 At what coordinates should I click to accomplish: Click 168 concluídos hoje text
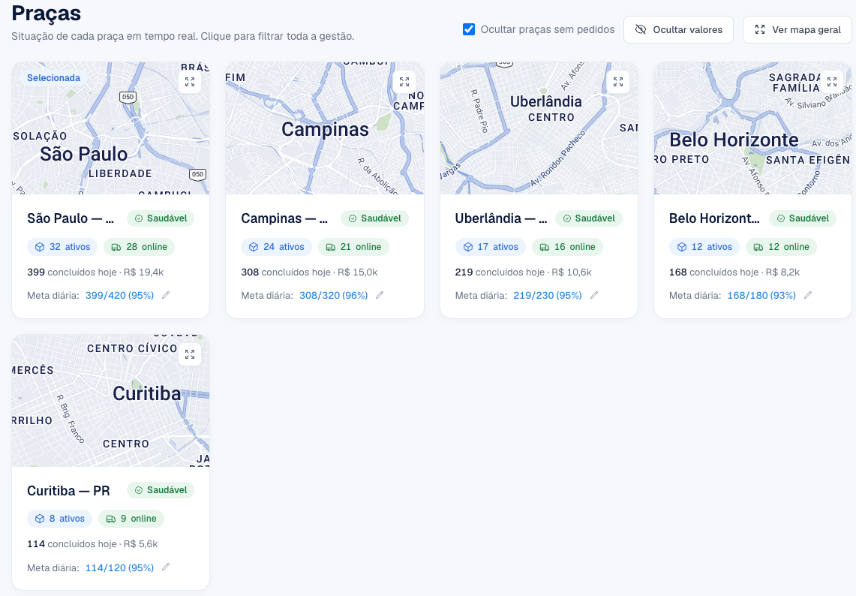pyautogui.click(x=714, y=272)
